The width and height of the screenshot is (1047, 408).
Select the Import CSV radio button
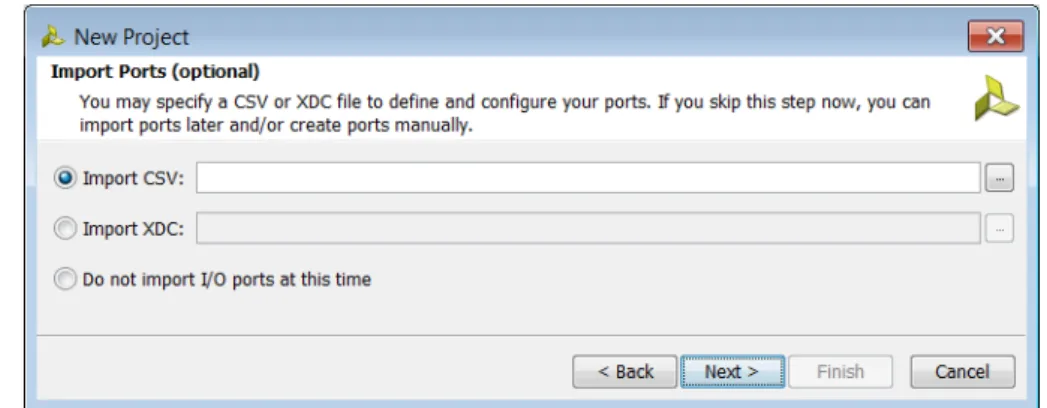click(65, 178)
